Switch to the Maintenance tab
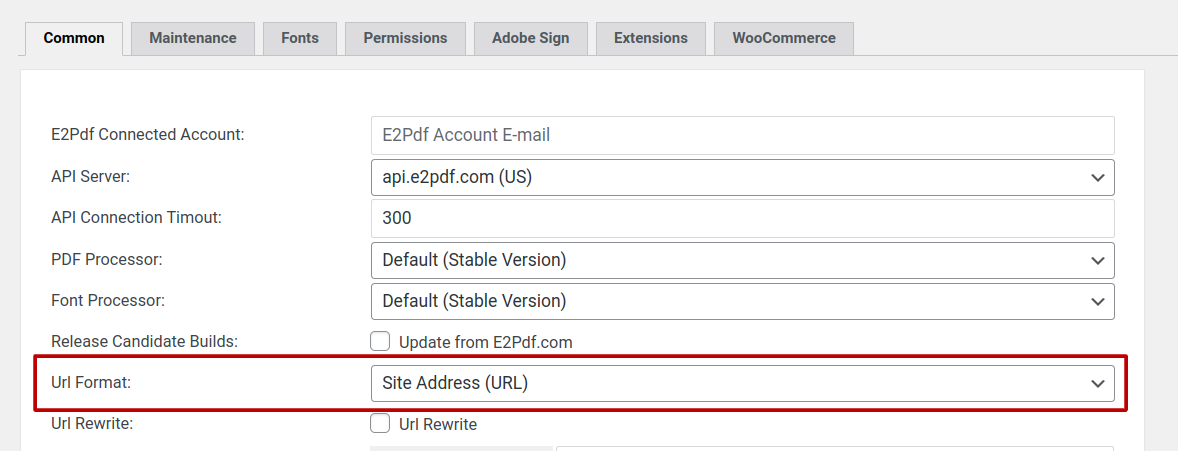Image resolution: width=1178 pixels, height=451 pixels. (193, 38)
